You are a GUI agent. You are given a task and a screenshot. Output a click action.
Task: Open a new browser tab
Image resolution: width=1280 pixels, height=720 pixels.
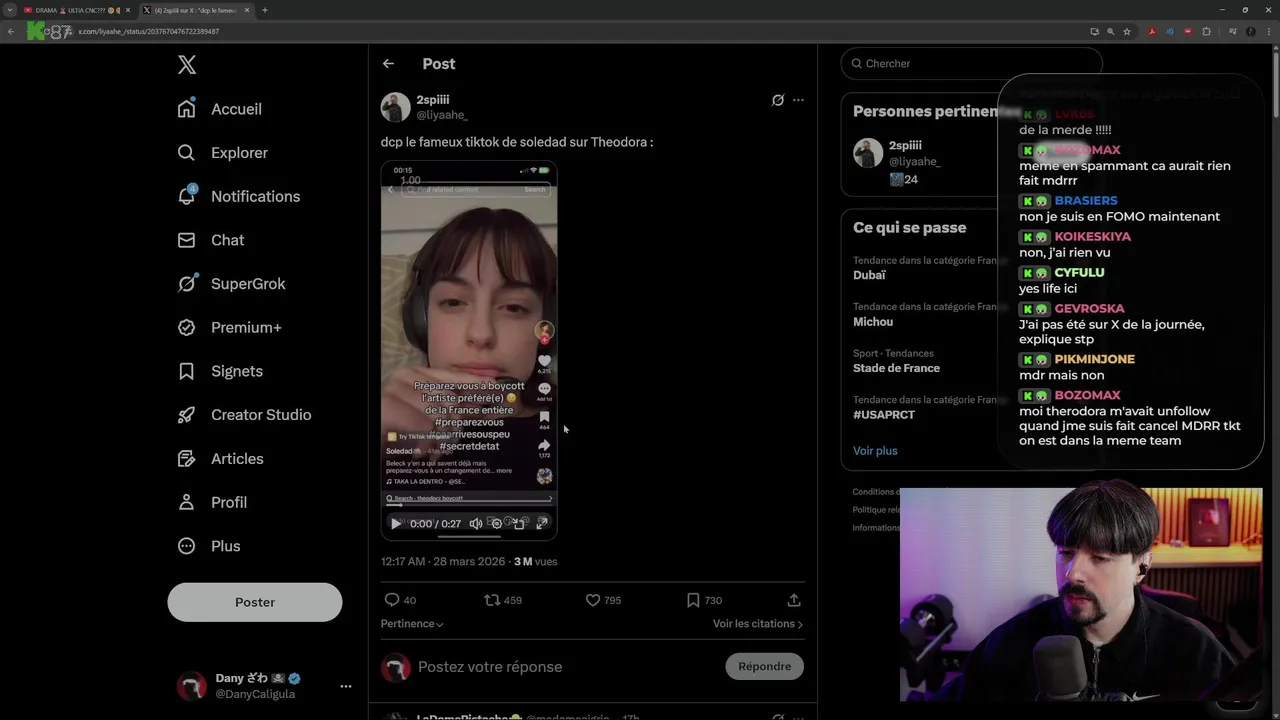(265, 10)
